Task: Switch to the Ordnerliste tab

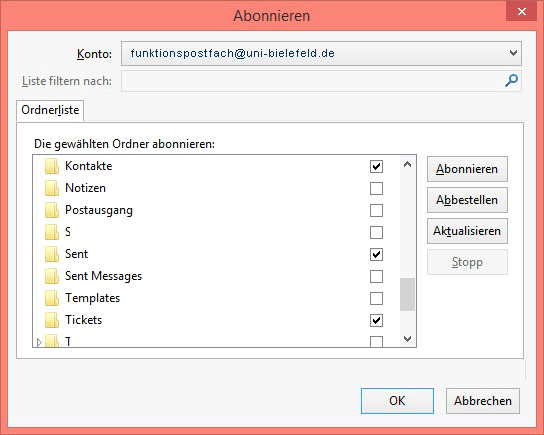Action: click(50, 110)
